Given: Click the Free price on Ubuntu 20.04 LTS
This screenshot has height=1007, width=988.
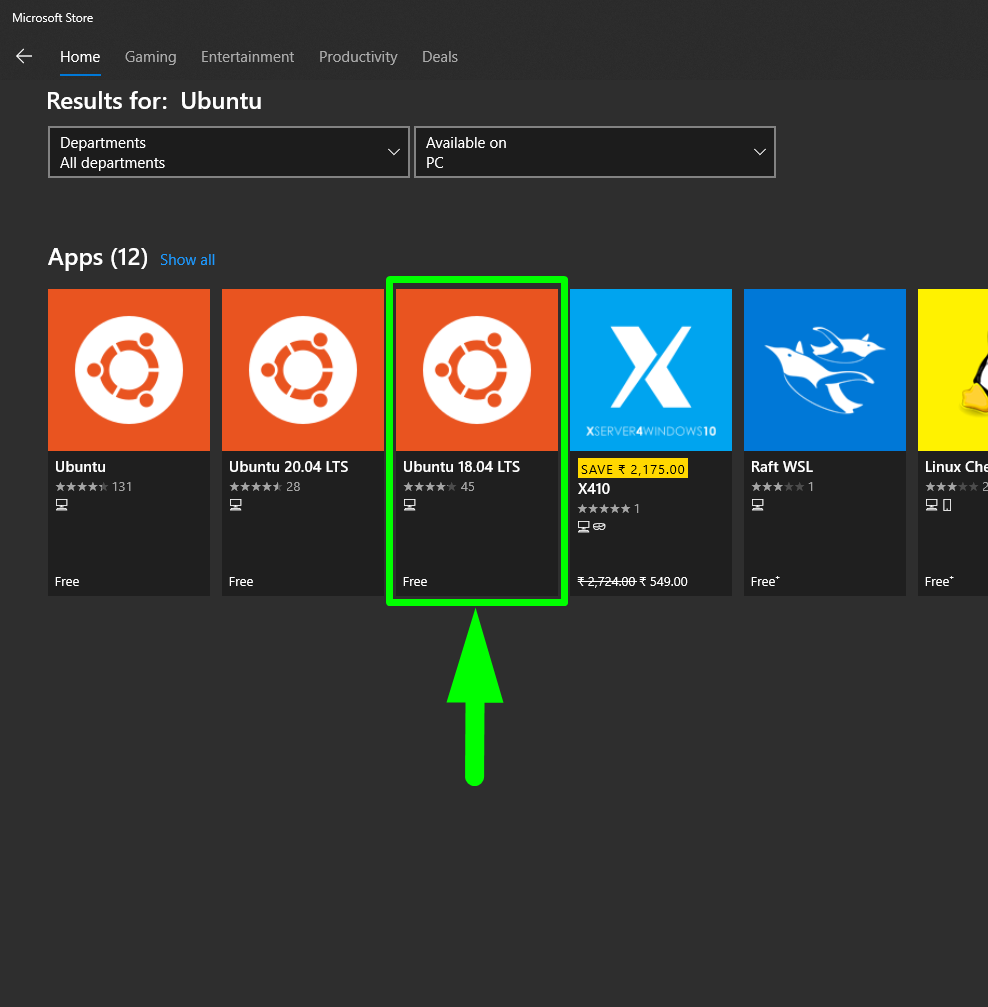Looking at the screenshot, I should pyautogui.click(x=241, y=581).
